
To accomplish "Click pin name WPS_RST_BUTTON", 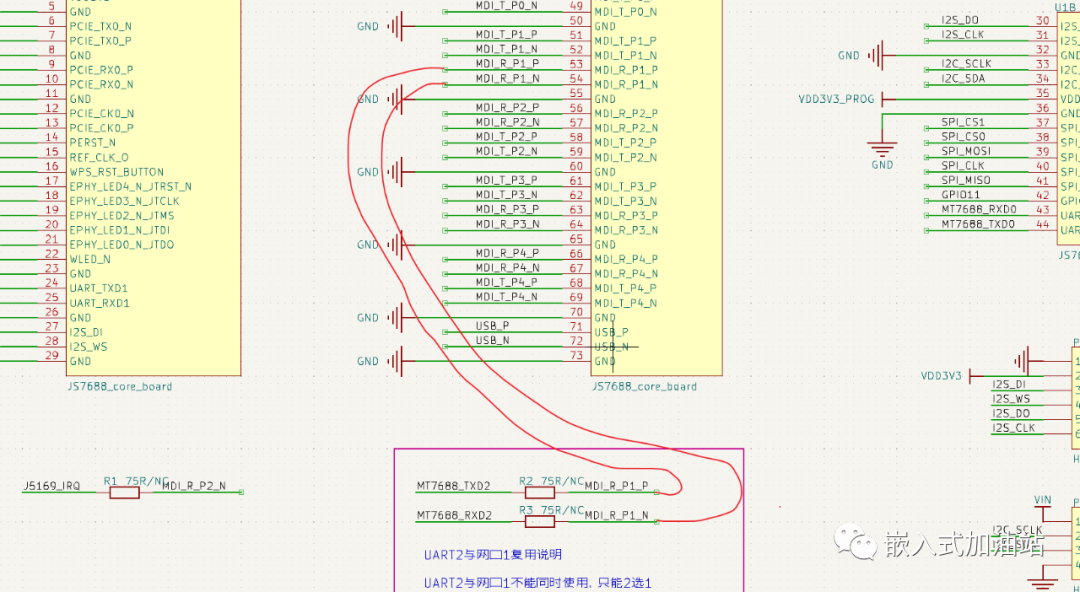I will pyautogui.click(x=117, y=172).
